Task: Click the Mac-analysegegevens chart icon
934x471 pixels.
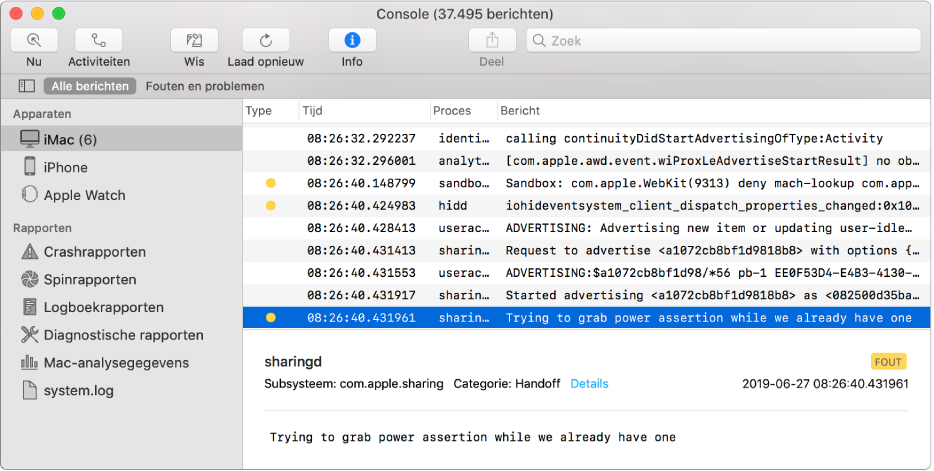Action: coord(29,362)
